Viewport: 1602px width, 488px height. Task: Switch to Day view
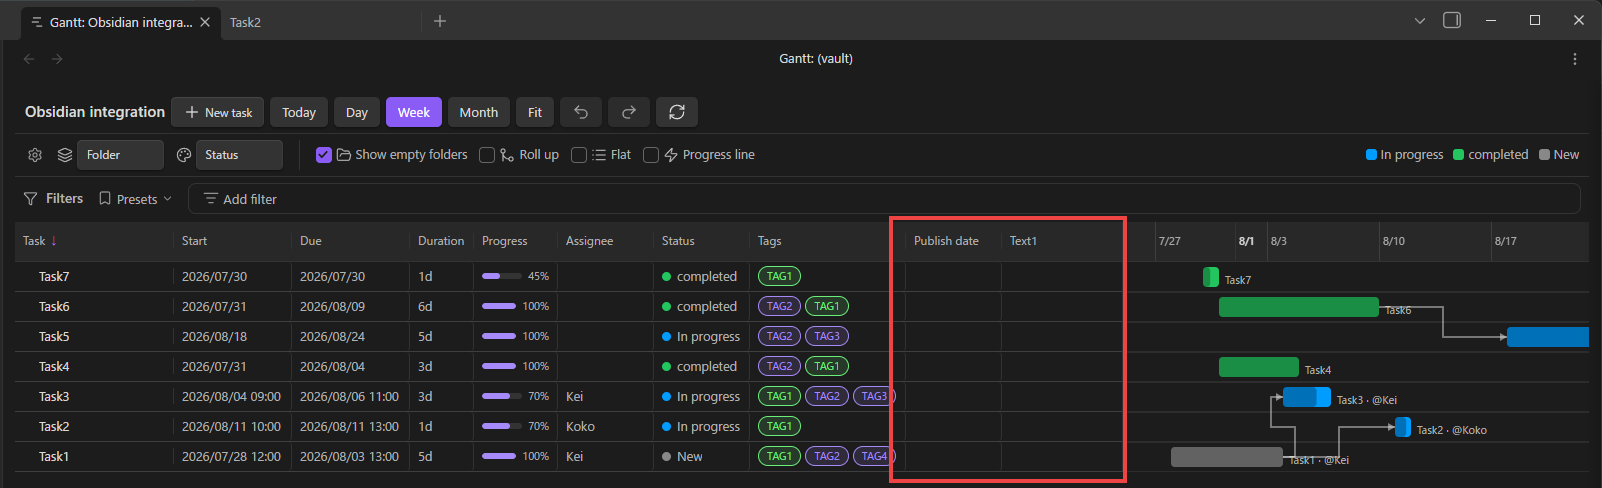tap(357, 112)
